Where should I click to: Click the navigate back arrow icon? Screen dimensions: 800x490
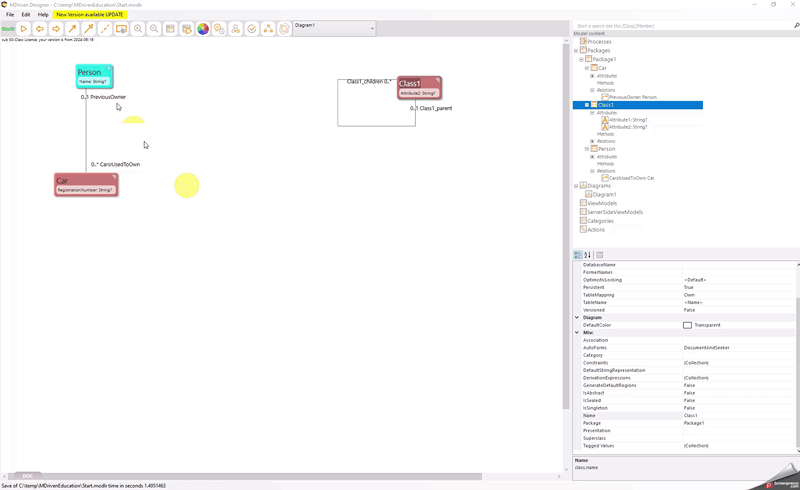[x=40, y=29]
